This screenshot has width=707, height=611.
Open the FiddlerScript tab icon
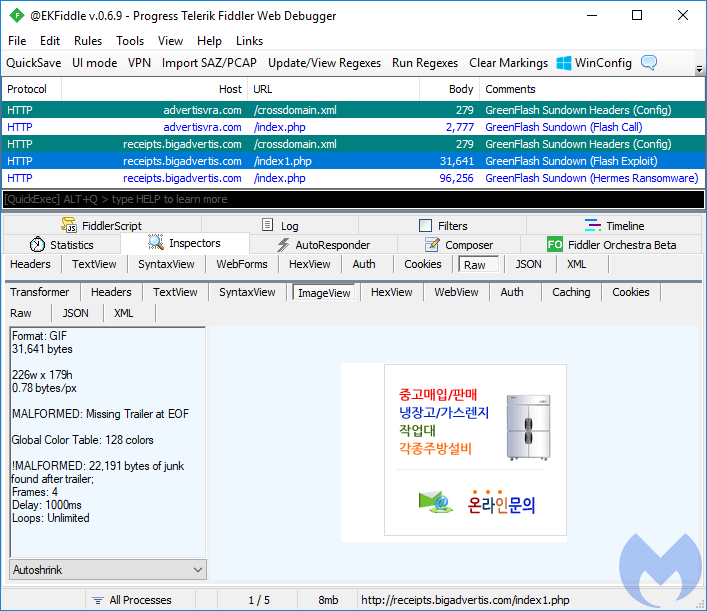68,226
